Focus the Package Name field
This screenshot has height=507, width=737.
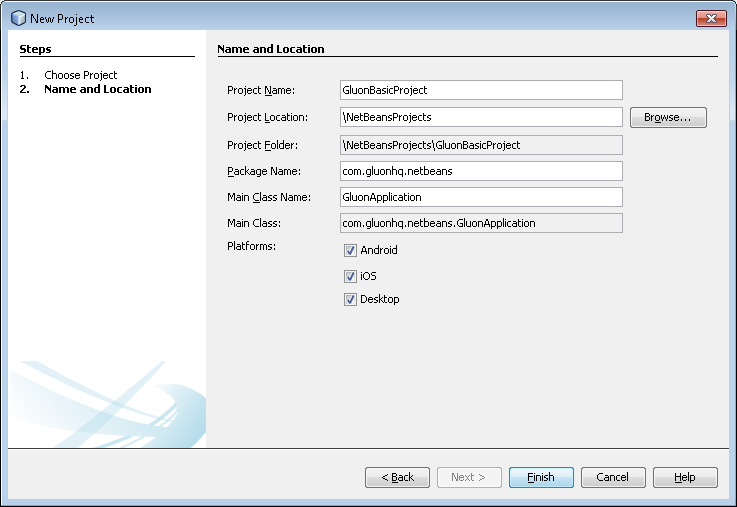click(x=481, y=171)
